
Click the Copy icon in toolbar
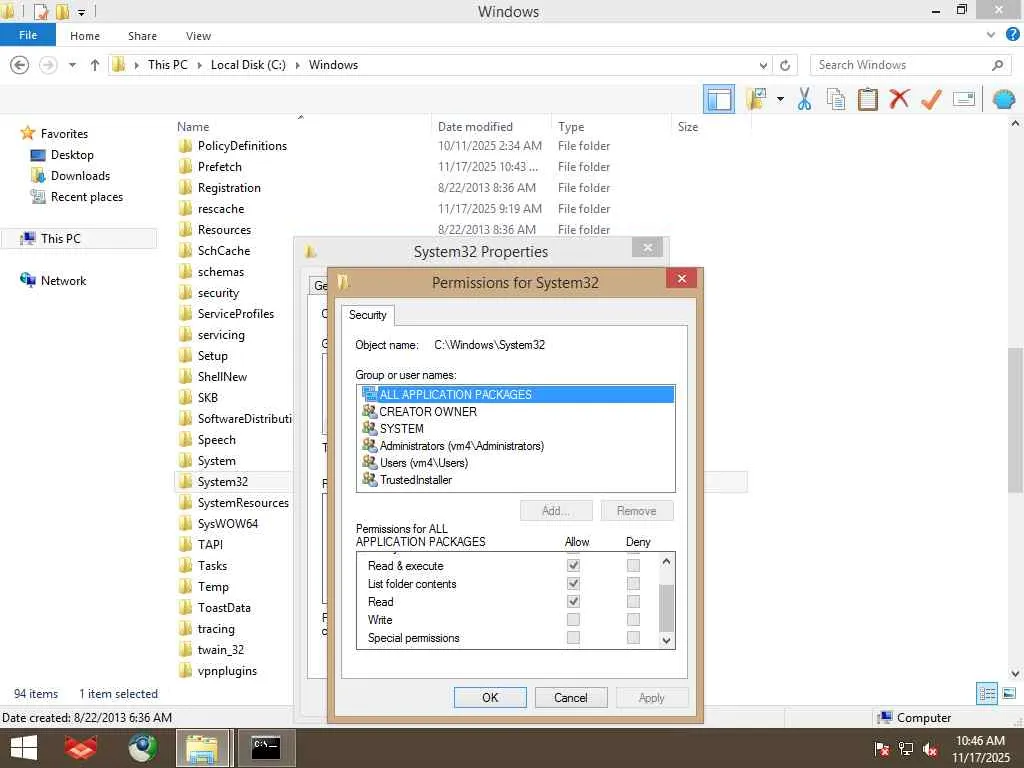pos(836,99)
